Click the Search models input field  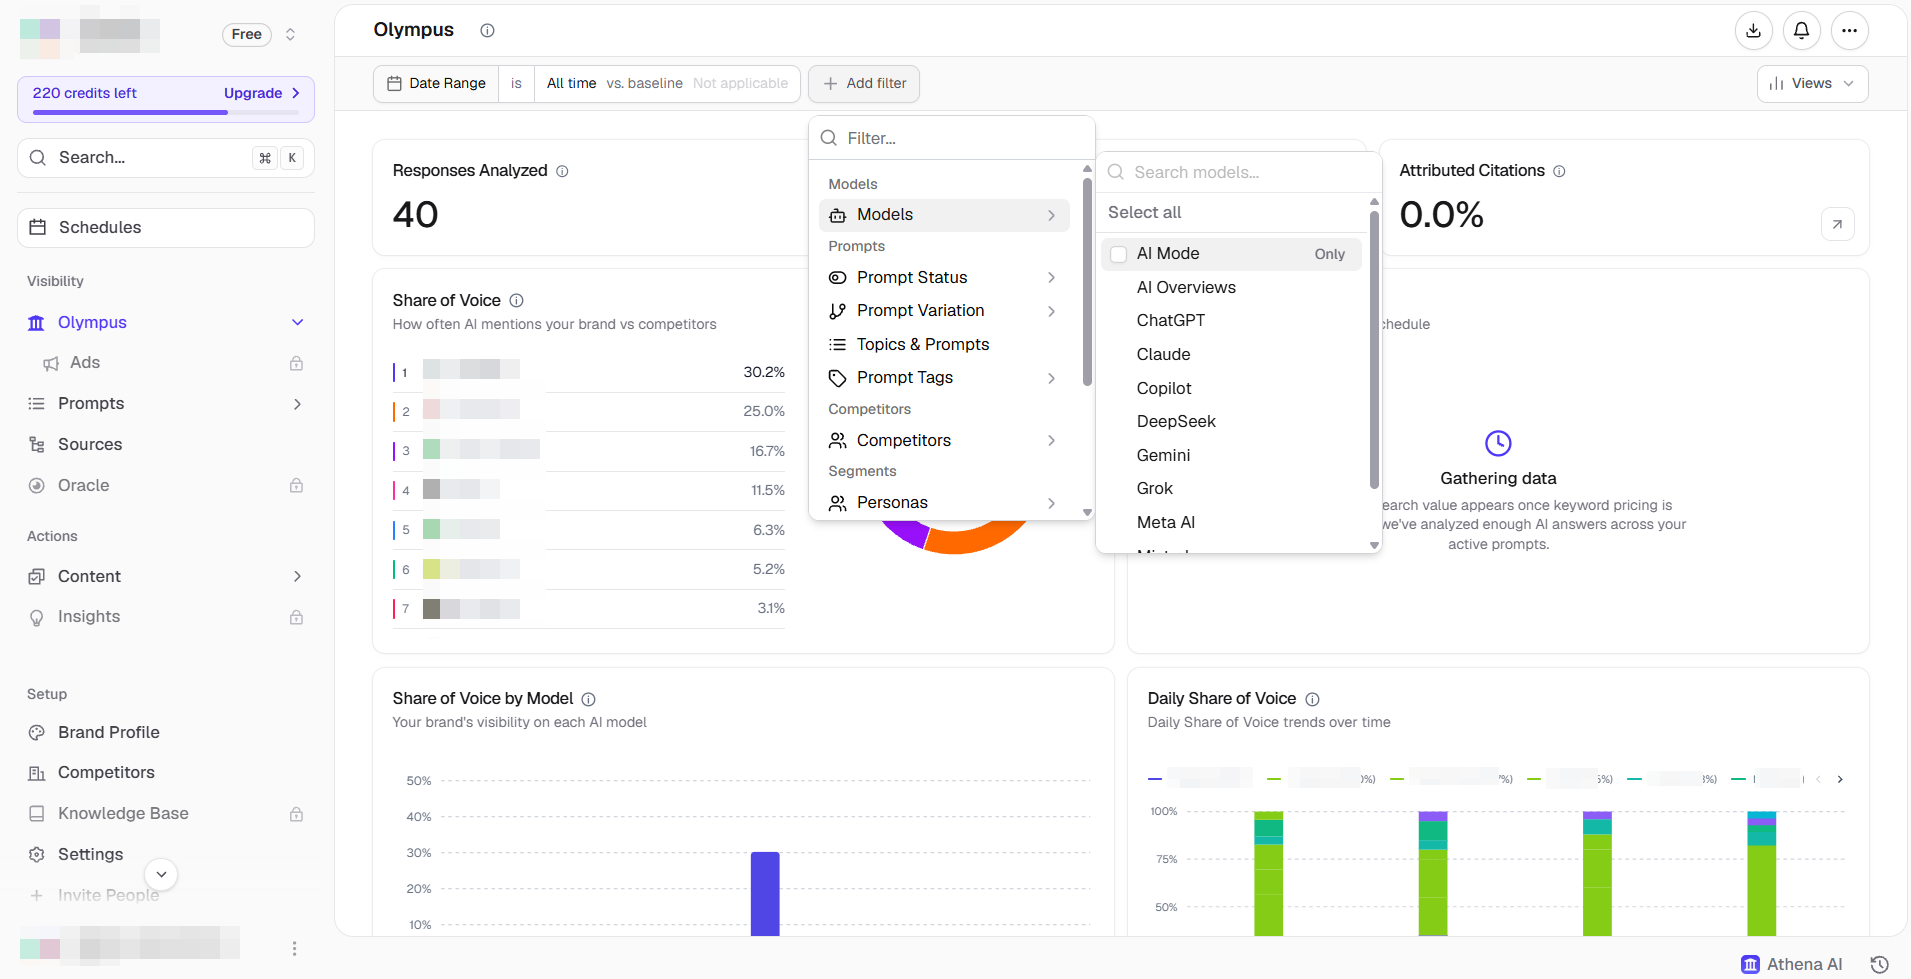[x=1238, y=172]
